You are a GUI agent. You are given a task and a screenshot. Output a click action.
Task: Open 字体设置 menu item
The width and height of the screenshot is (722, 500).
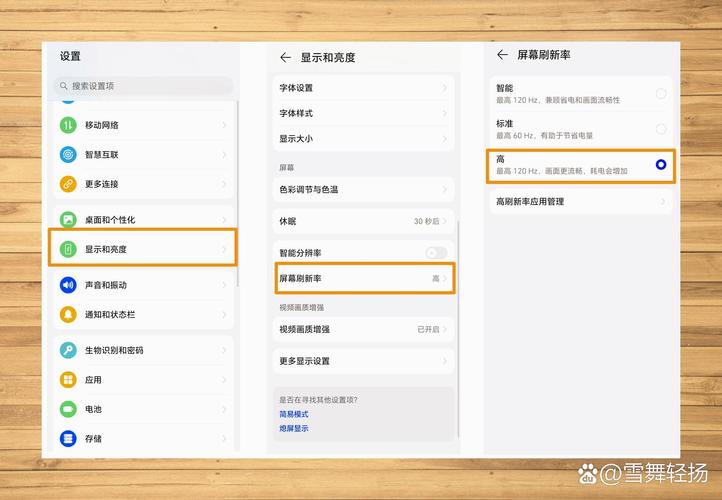pos(362,88)
